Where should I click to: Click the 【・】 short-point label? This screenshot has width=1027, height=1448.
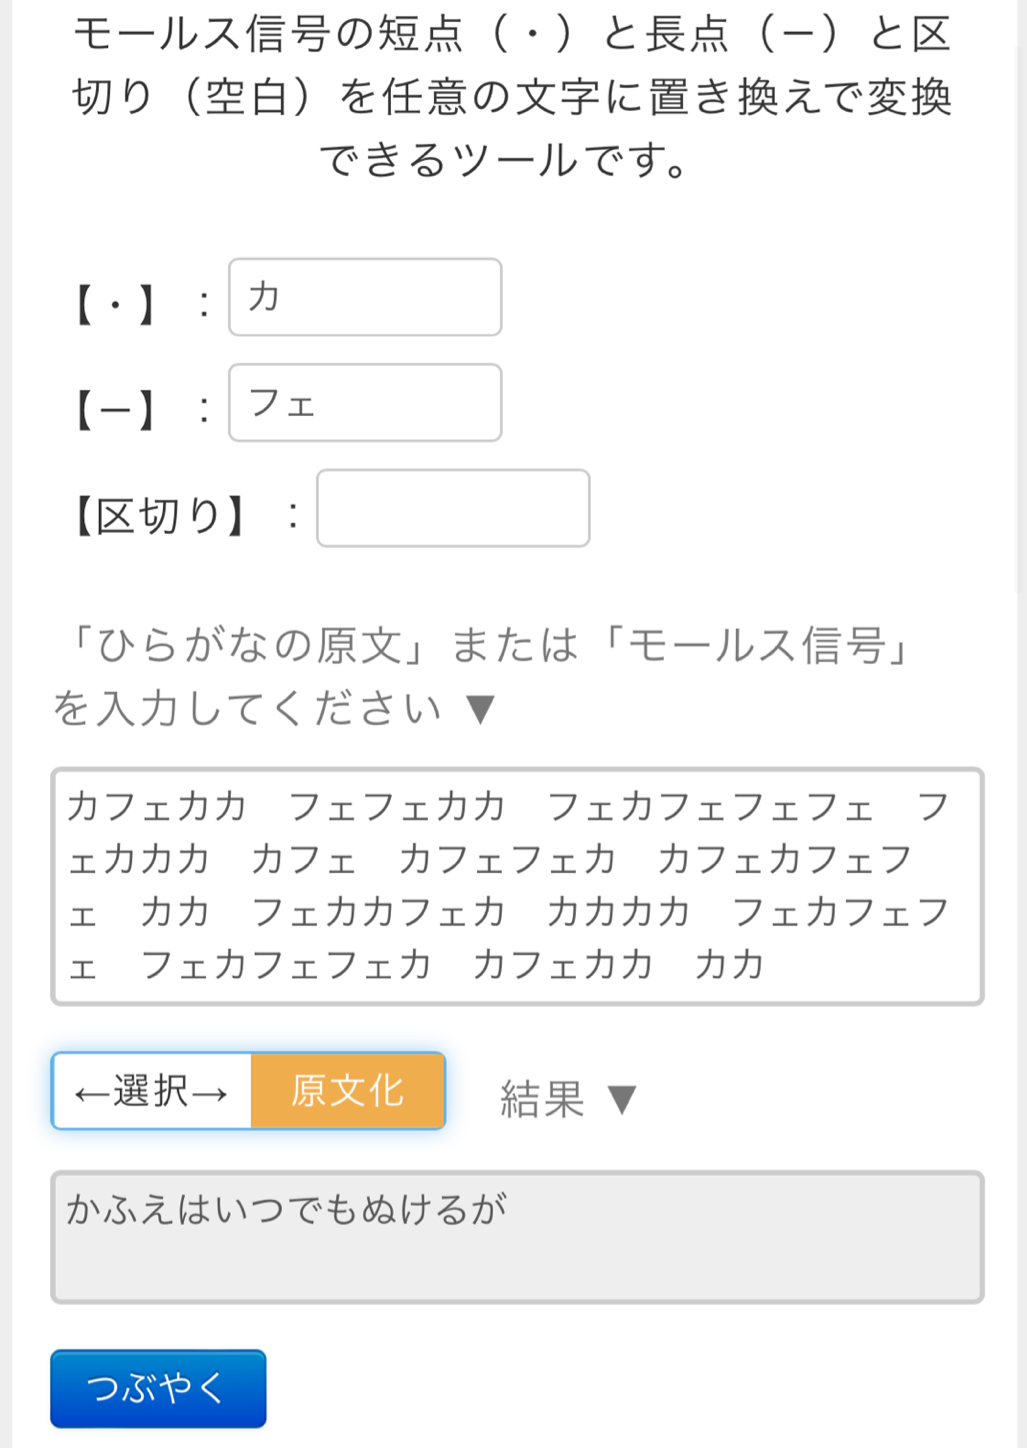tap(116, 304)
